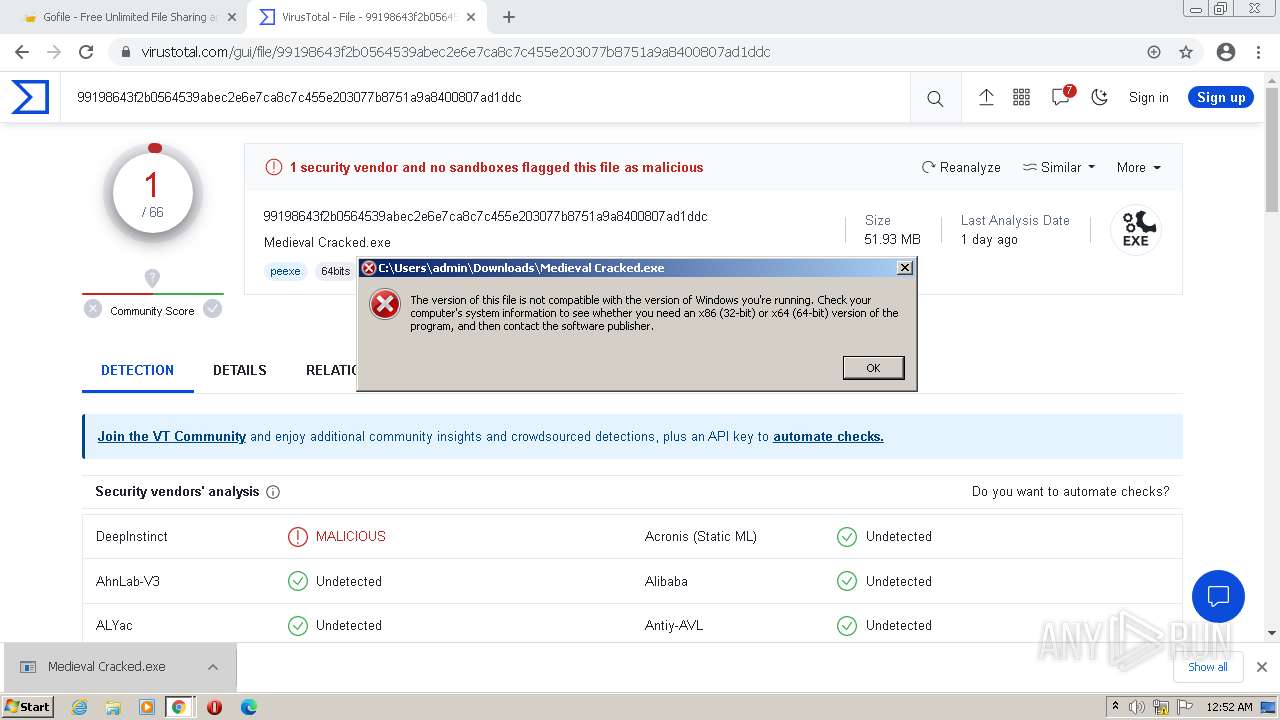Click Show all downloads

tap(1208, 667)
